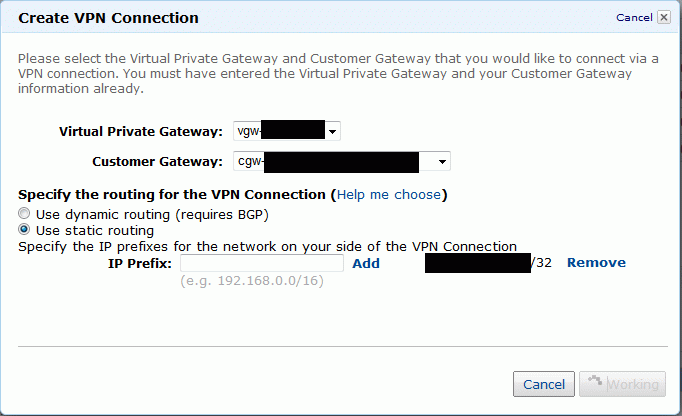Click the Cancel button at the bottom
Image resolution: width=682 pixels, height=416 pixels.
[x=544, y=384]
